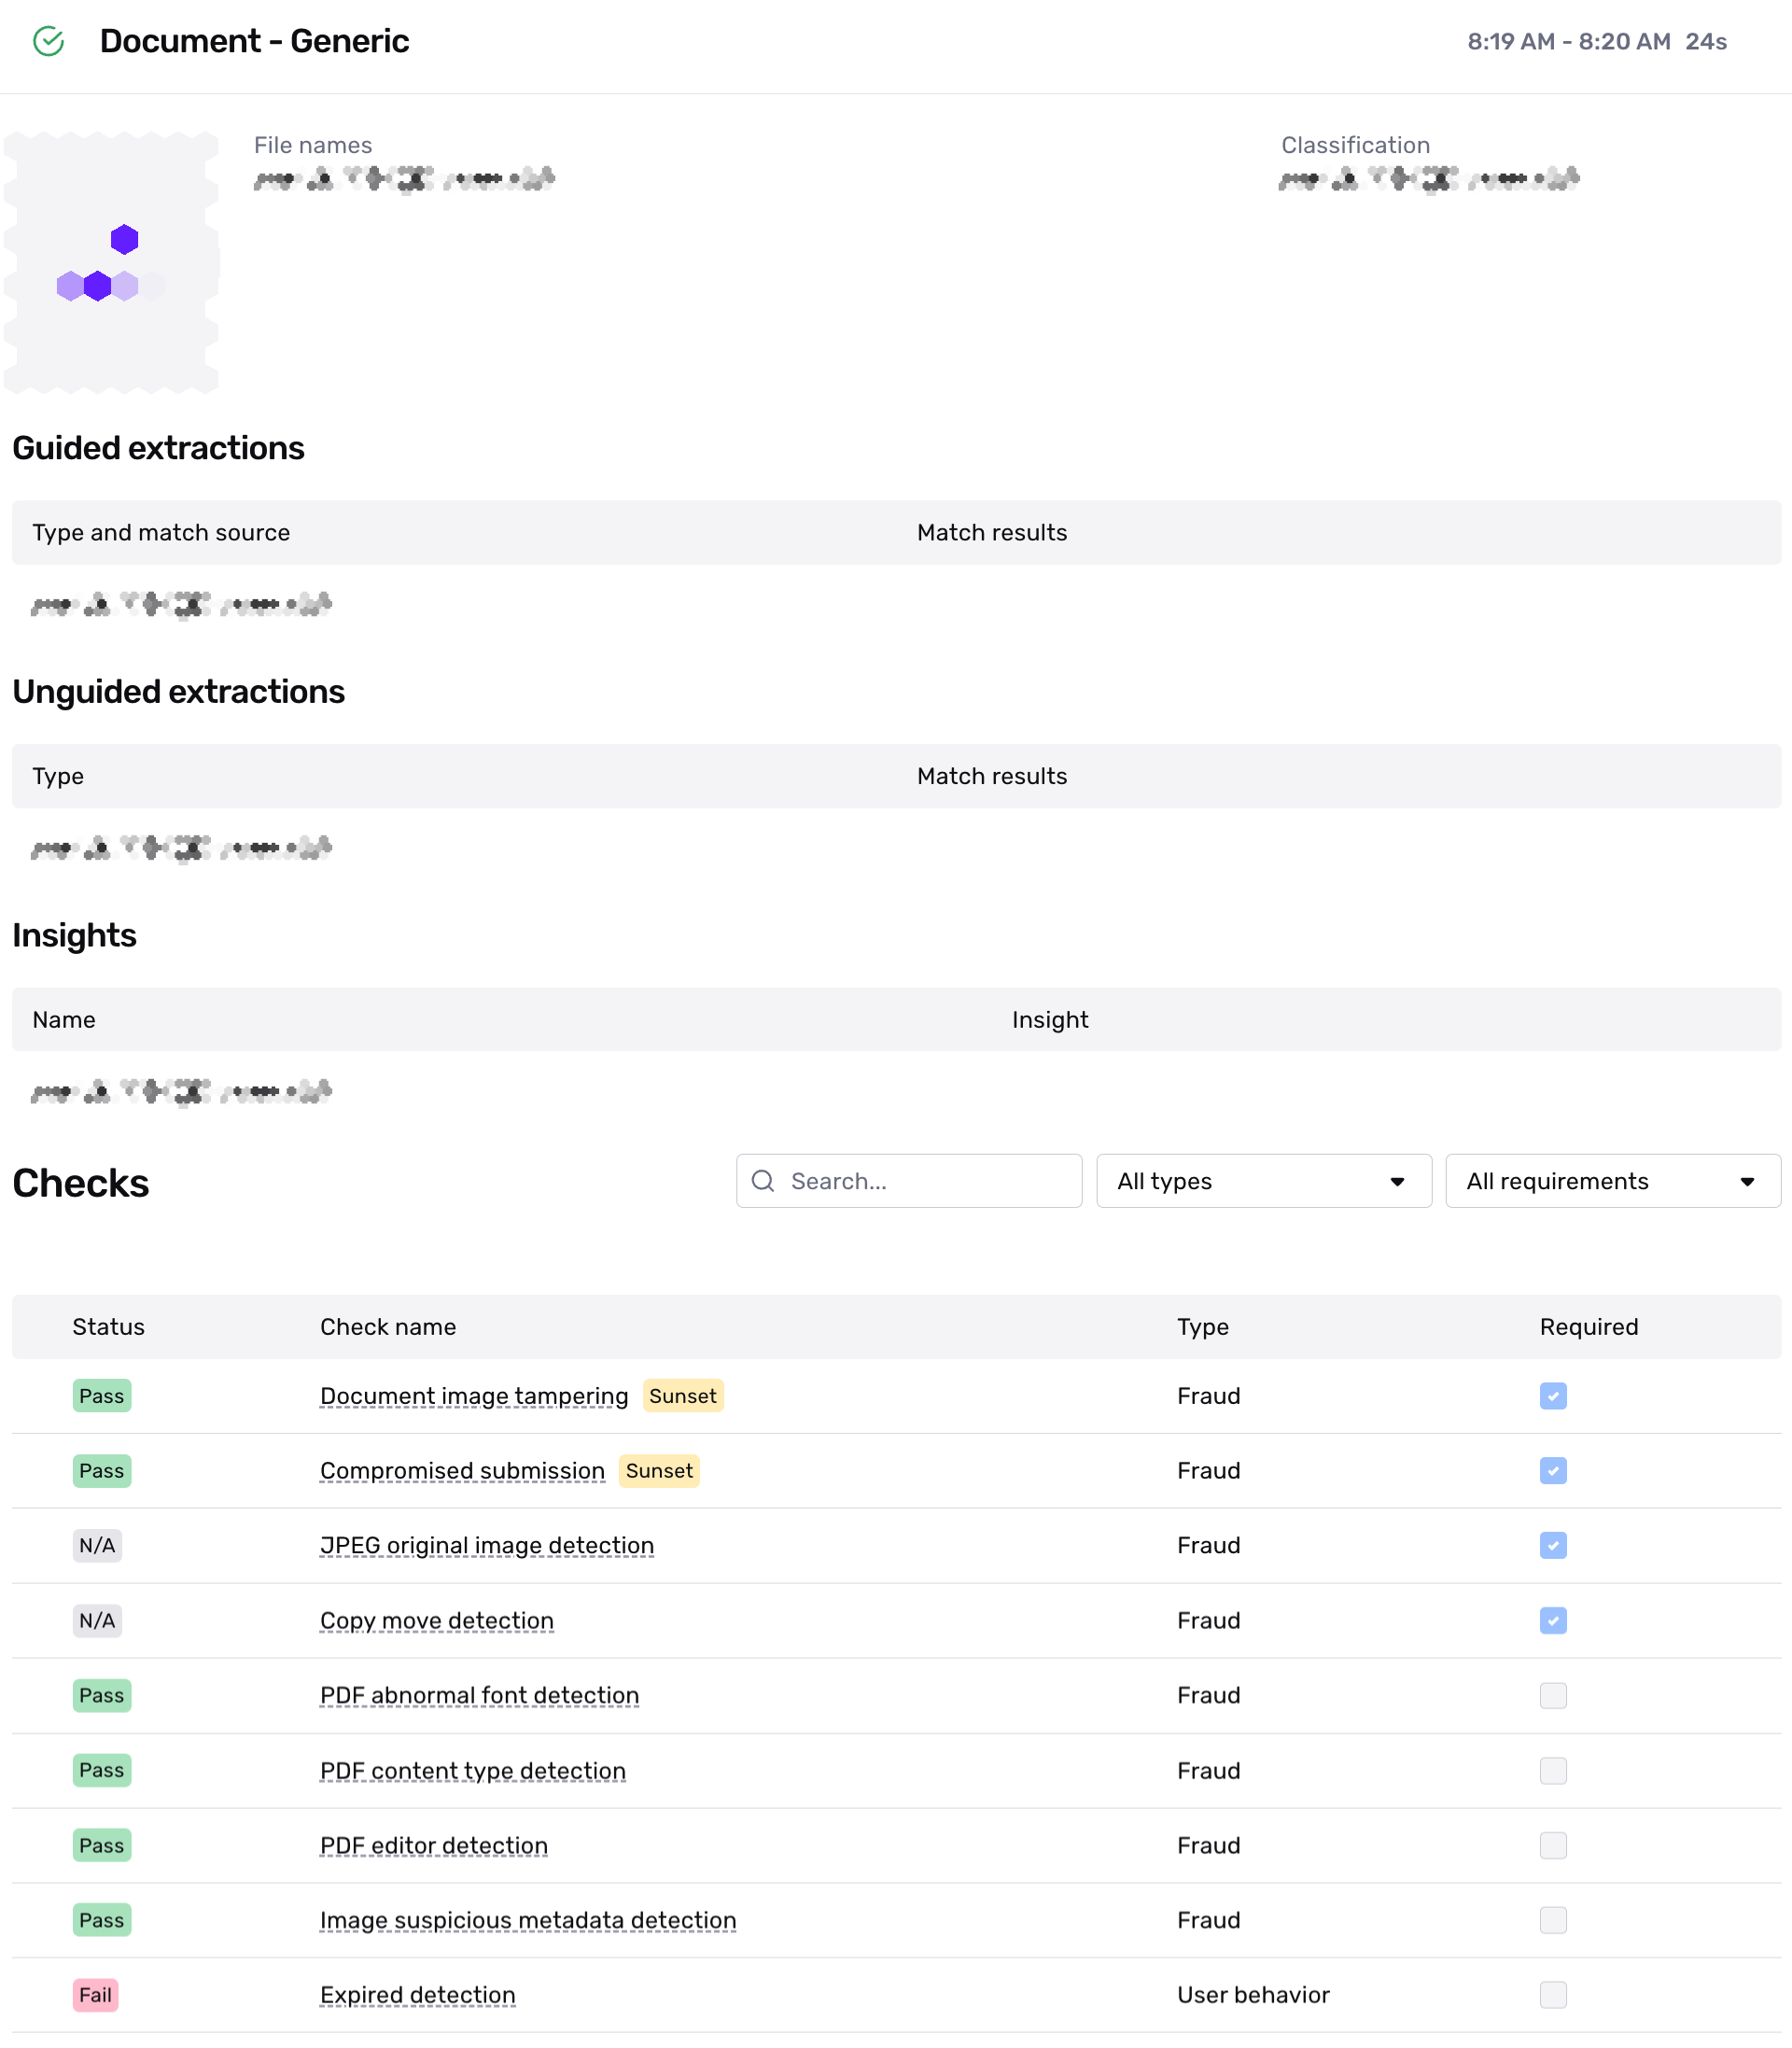Open the PDF content type detection link
Image resolution: width=1792 pixels, height=2048 pixels.
[472, 1770]
